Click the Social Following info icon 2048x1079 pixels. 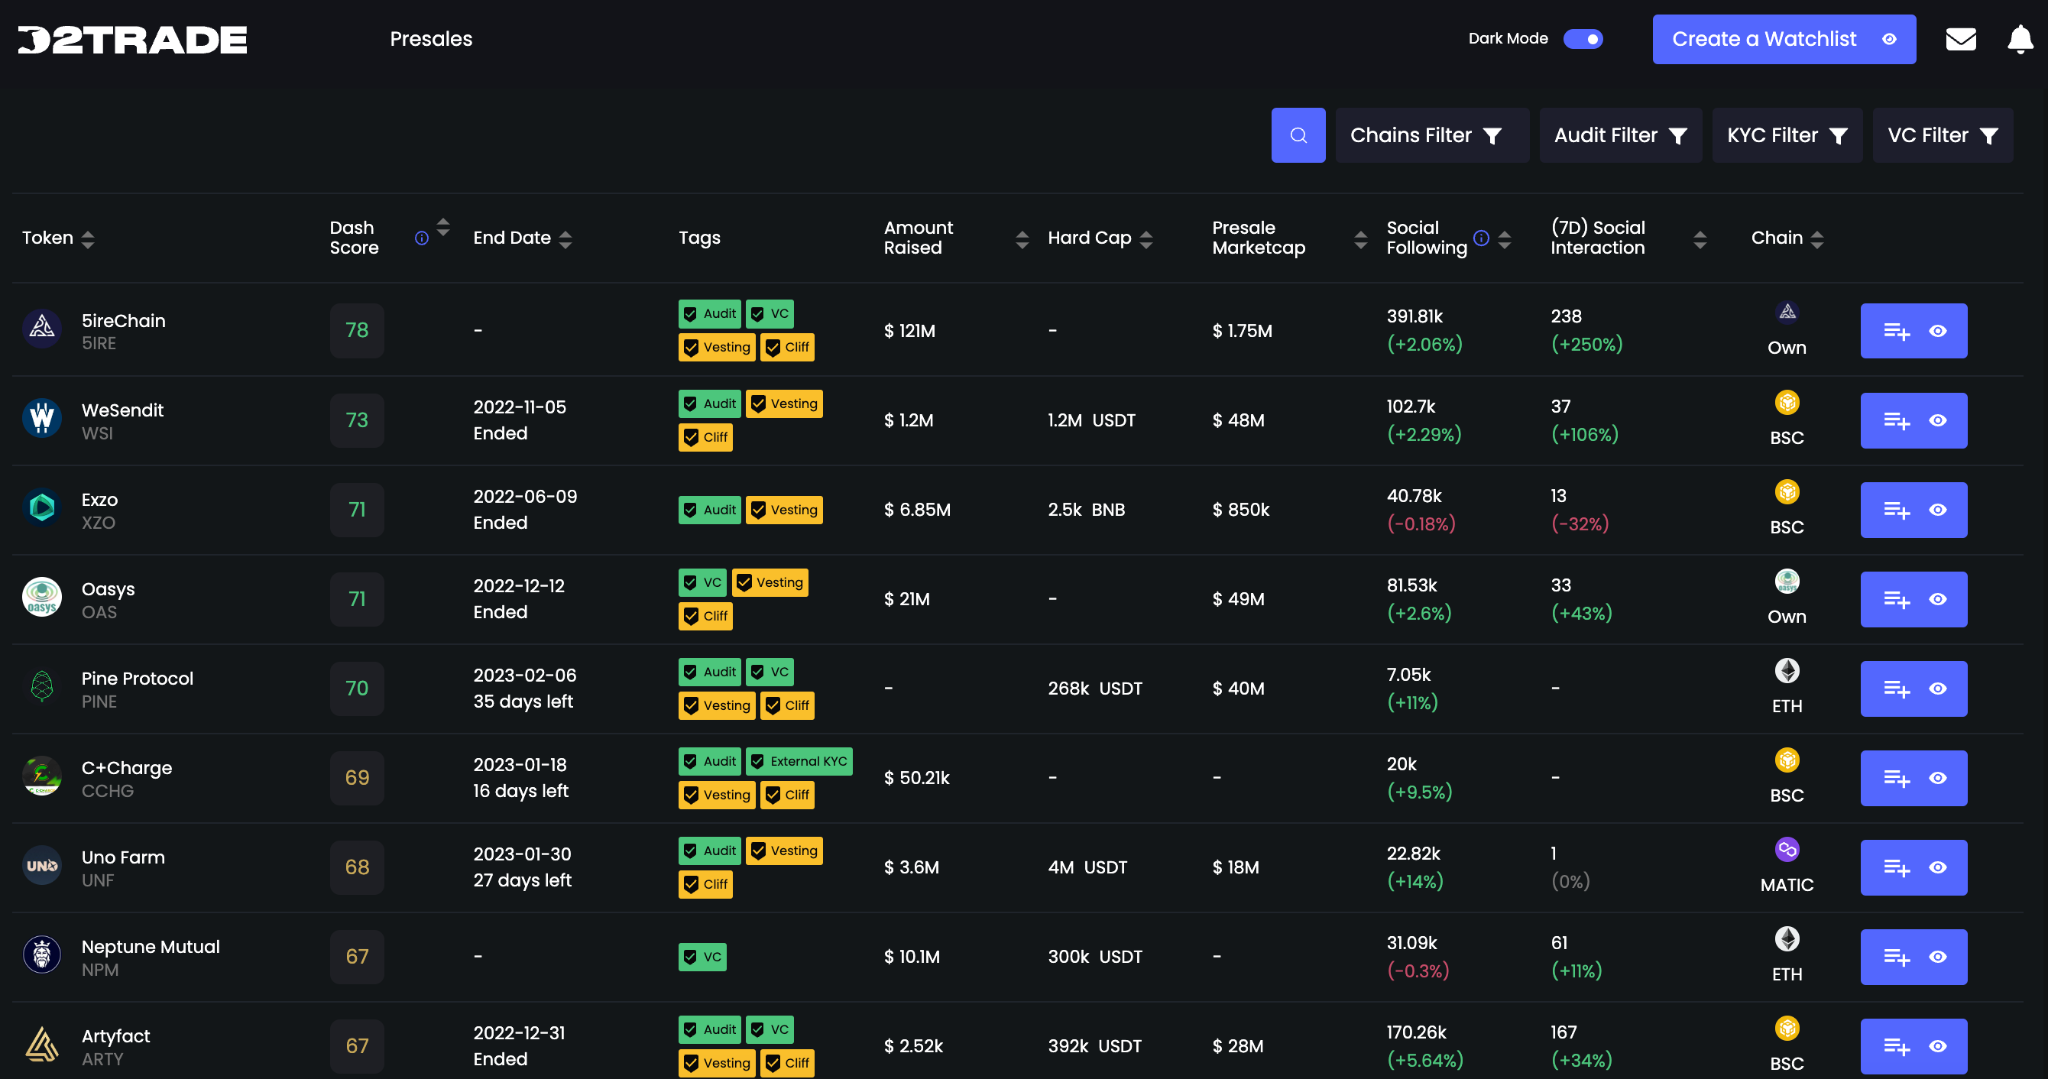coord(1481,238)
